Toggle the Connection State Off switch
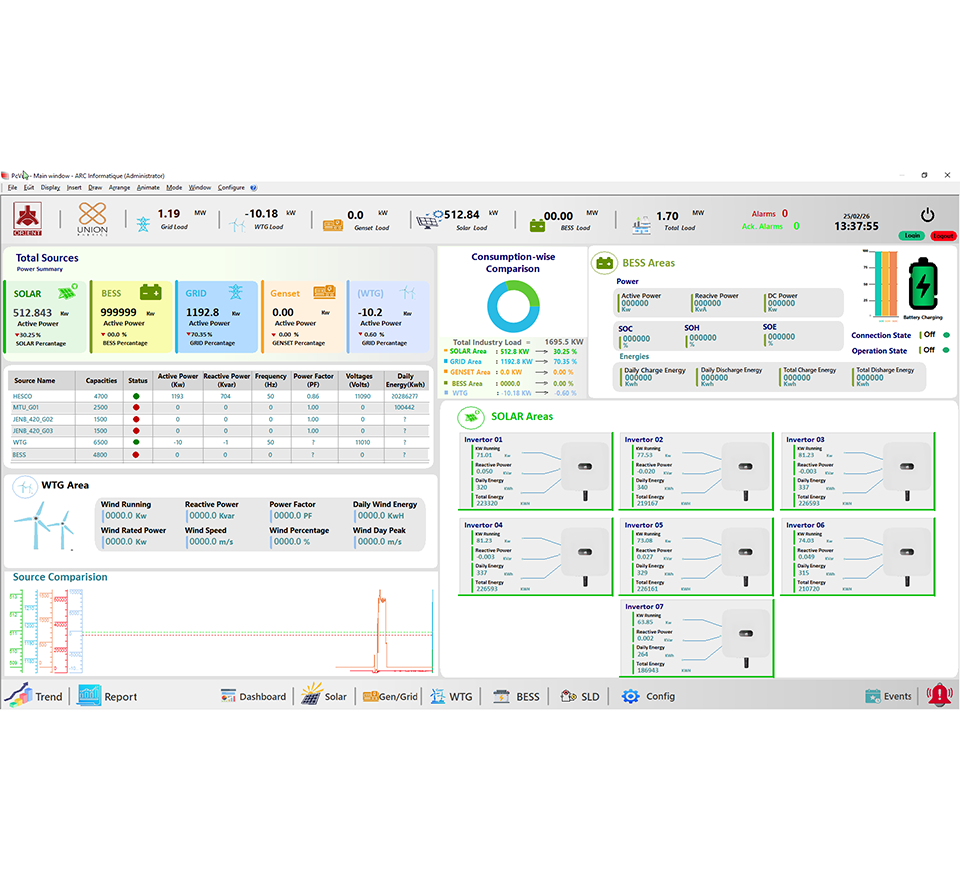Image resolution: width=960 pixels, height=890 pixels. (929, 335)
